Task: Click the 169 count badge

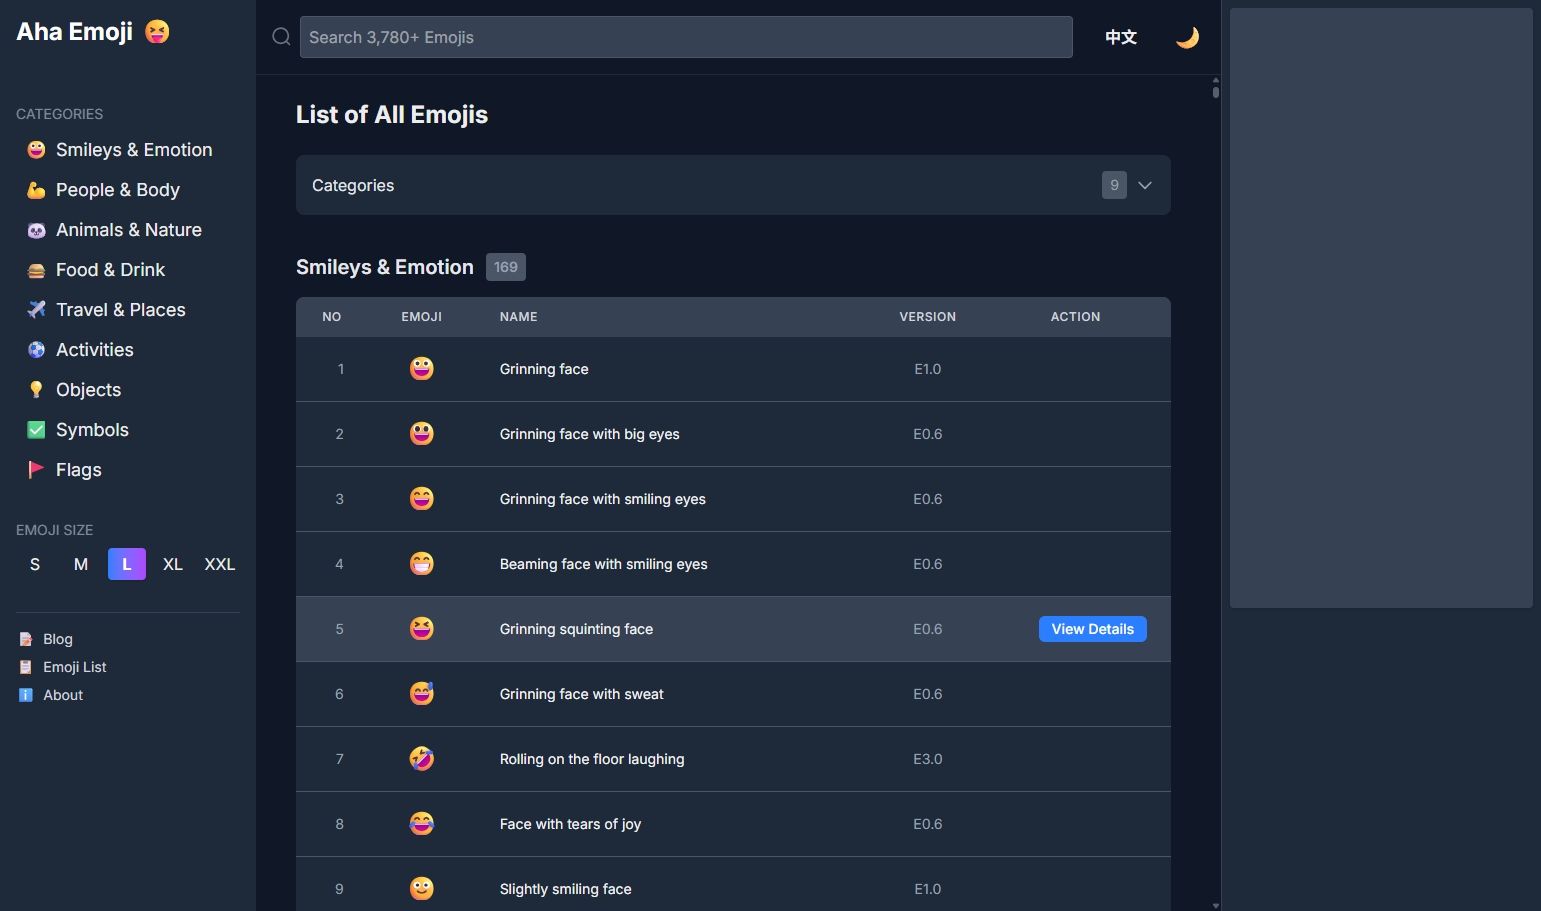Action: 506,267
